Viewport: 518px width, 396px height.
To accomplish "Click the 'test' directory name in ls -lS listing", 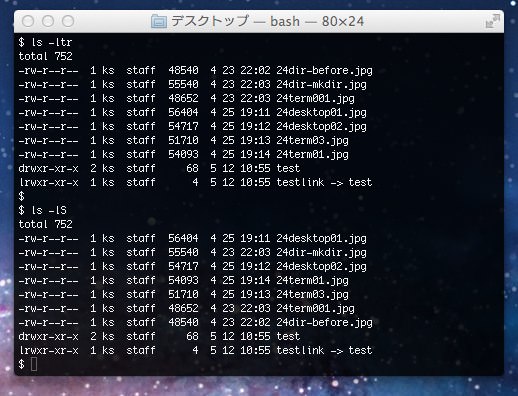I will pos(288,336).
